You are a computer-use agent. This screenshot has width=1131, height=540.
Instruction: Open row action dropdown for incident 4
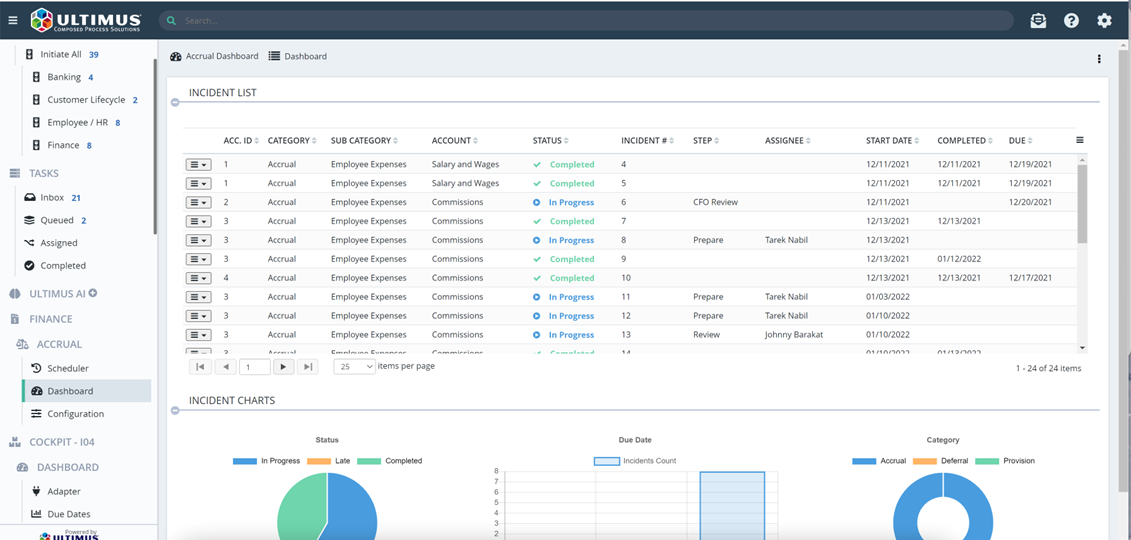pos(198,164)
